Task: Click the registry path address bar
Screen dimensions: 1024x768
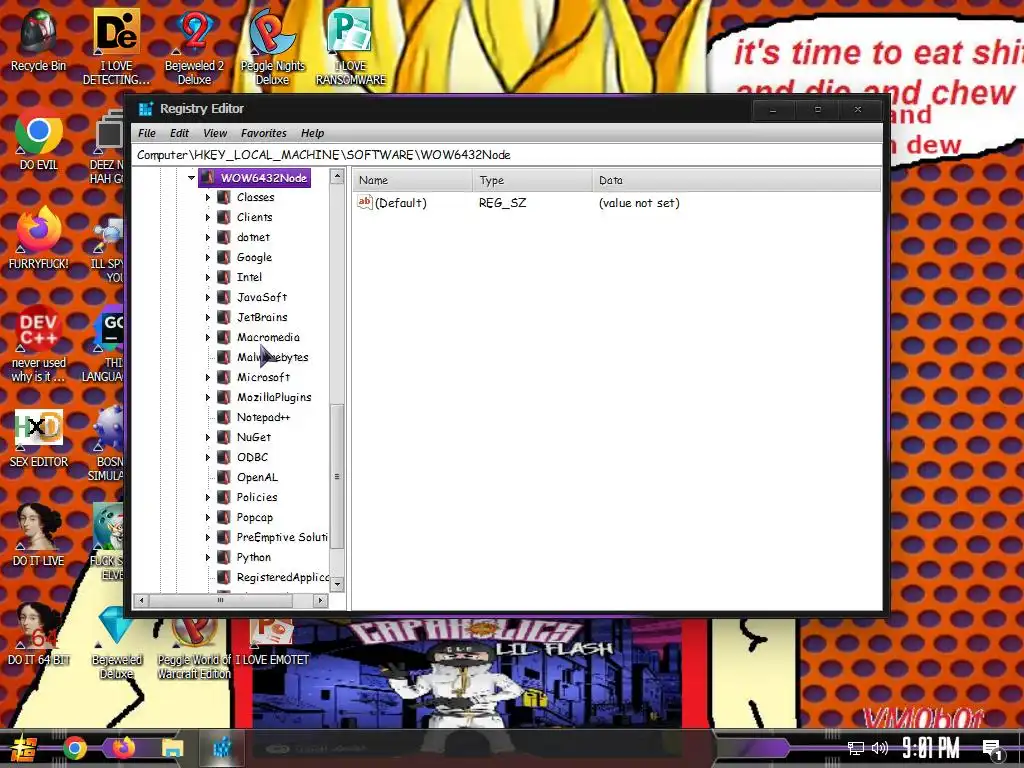Action: click(507, 155)
